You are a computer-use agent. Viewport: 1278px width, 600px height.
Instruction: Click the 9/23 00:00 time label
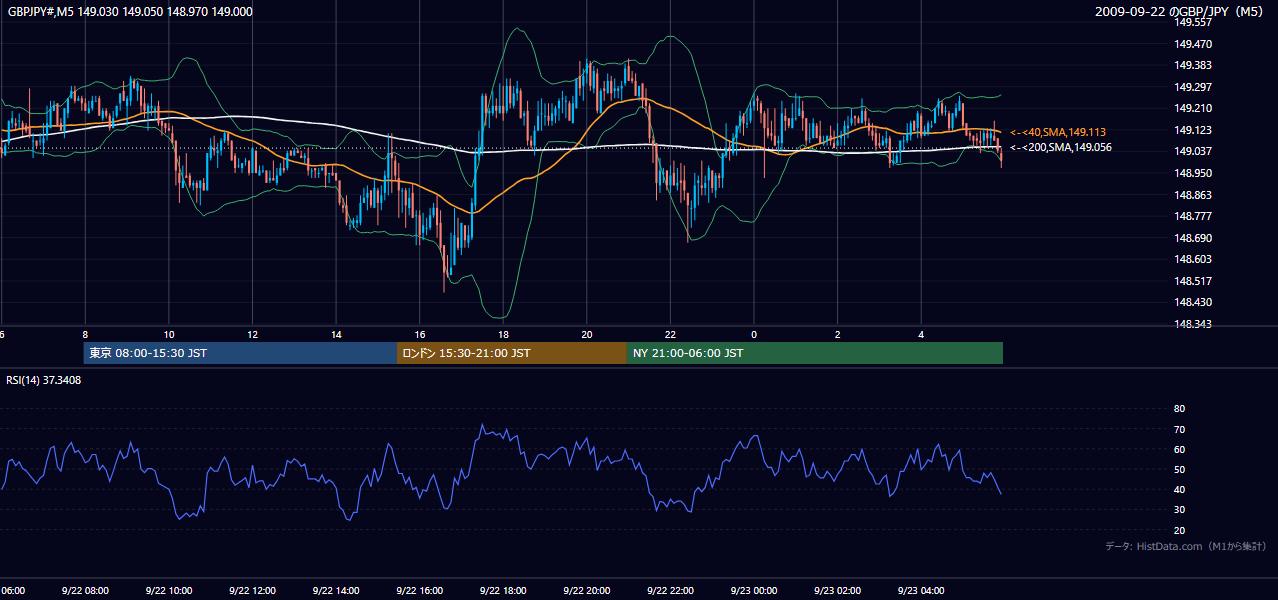point(754,591)
